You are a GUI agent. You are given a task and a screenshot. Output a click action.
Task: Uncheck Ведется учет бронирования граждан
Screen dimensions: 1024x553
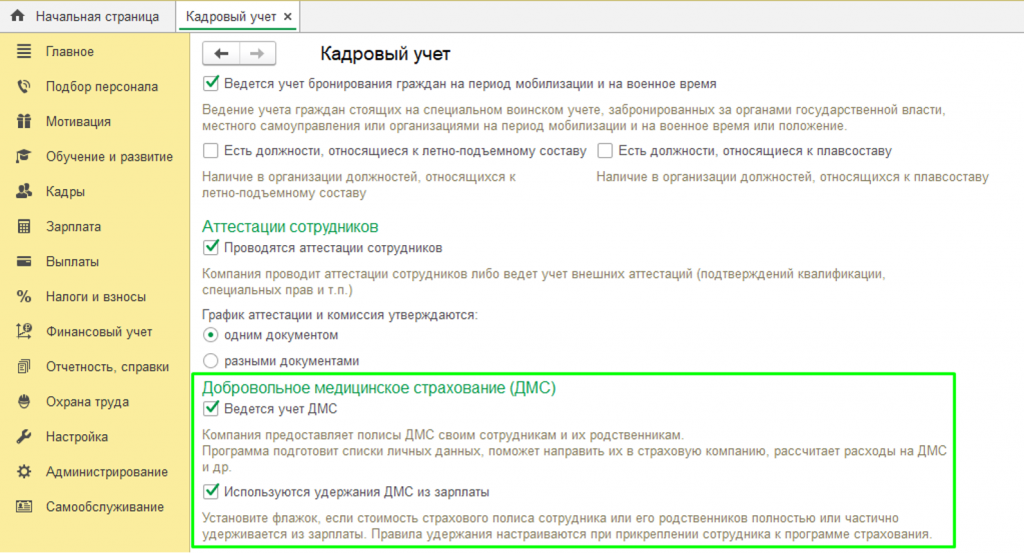tap(211, 83)
